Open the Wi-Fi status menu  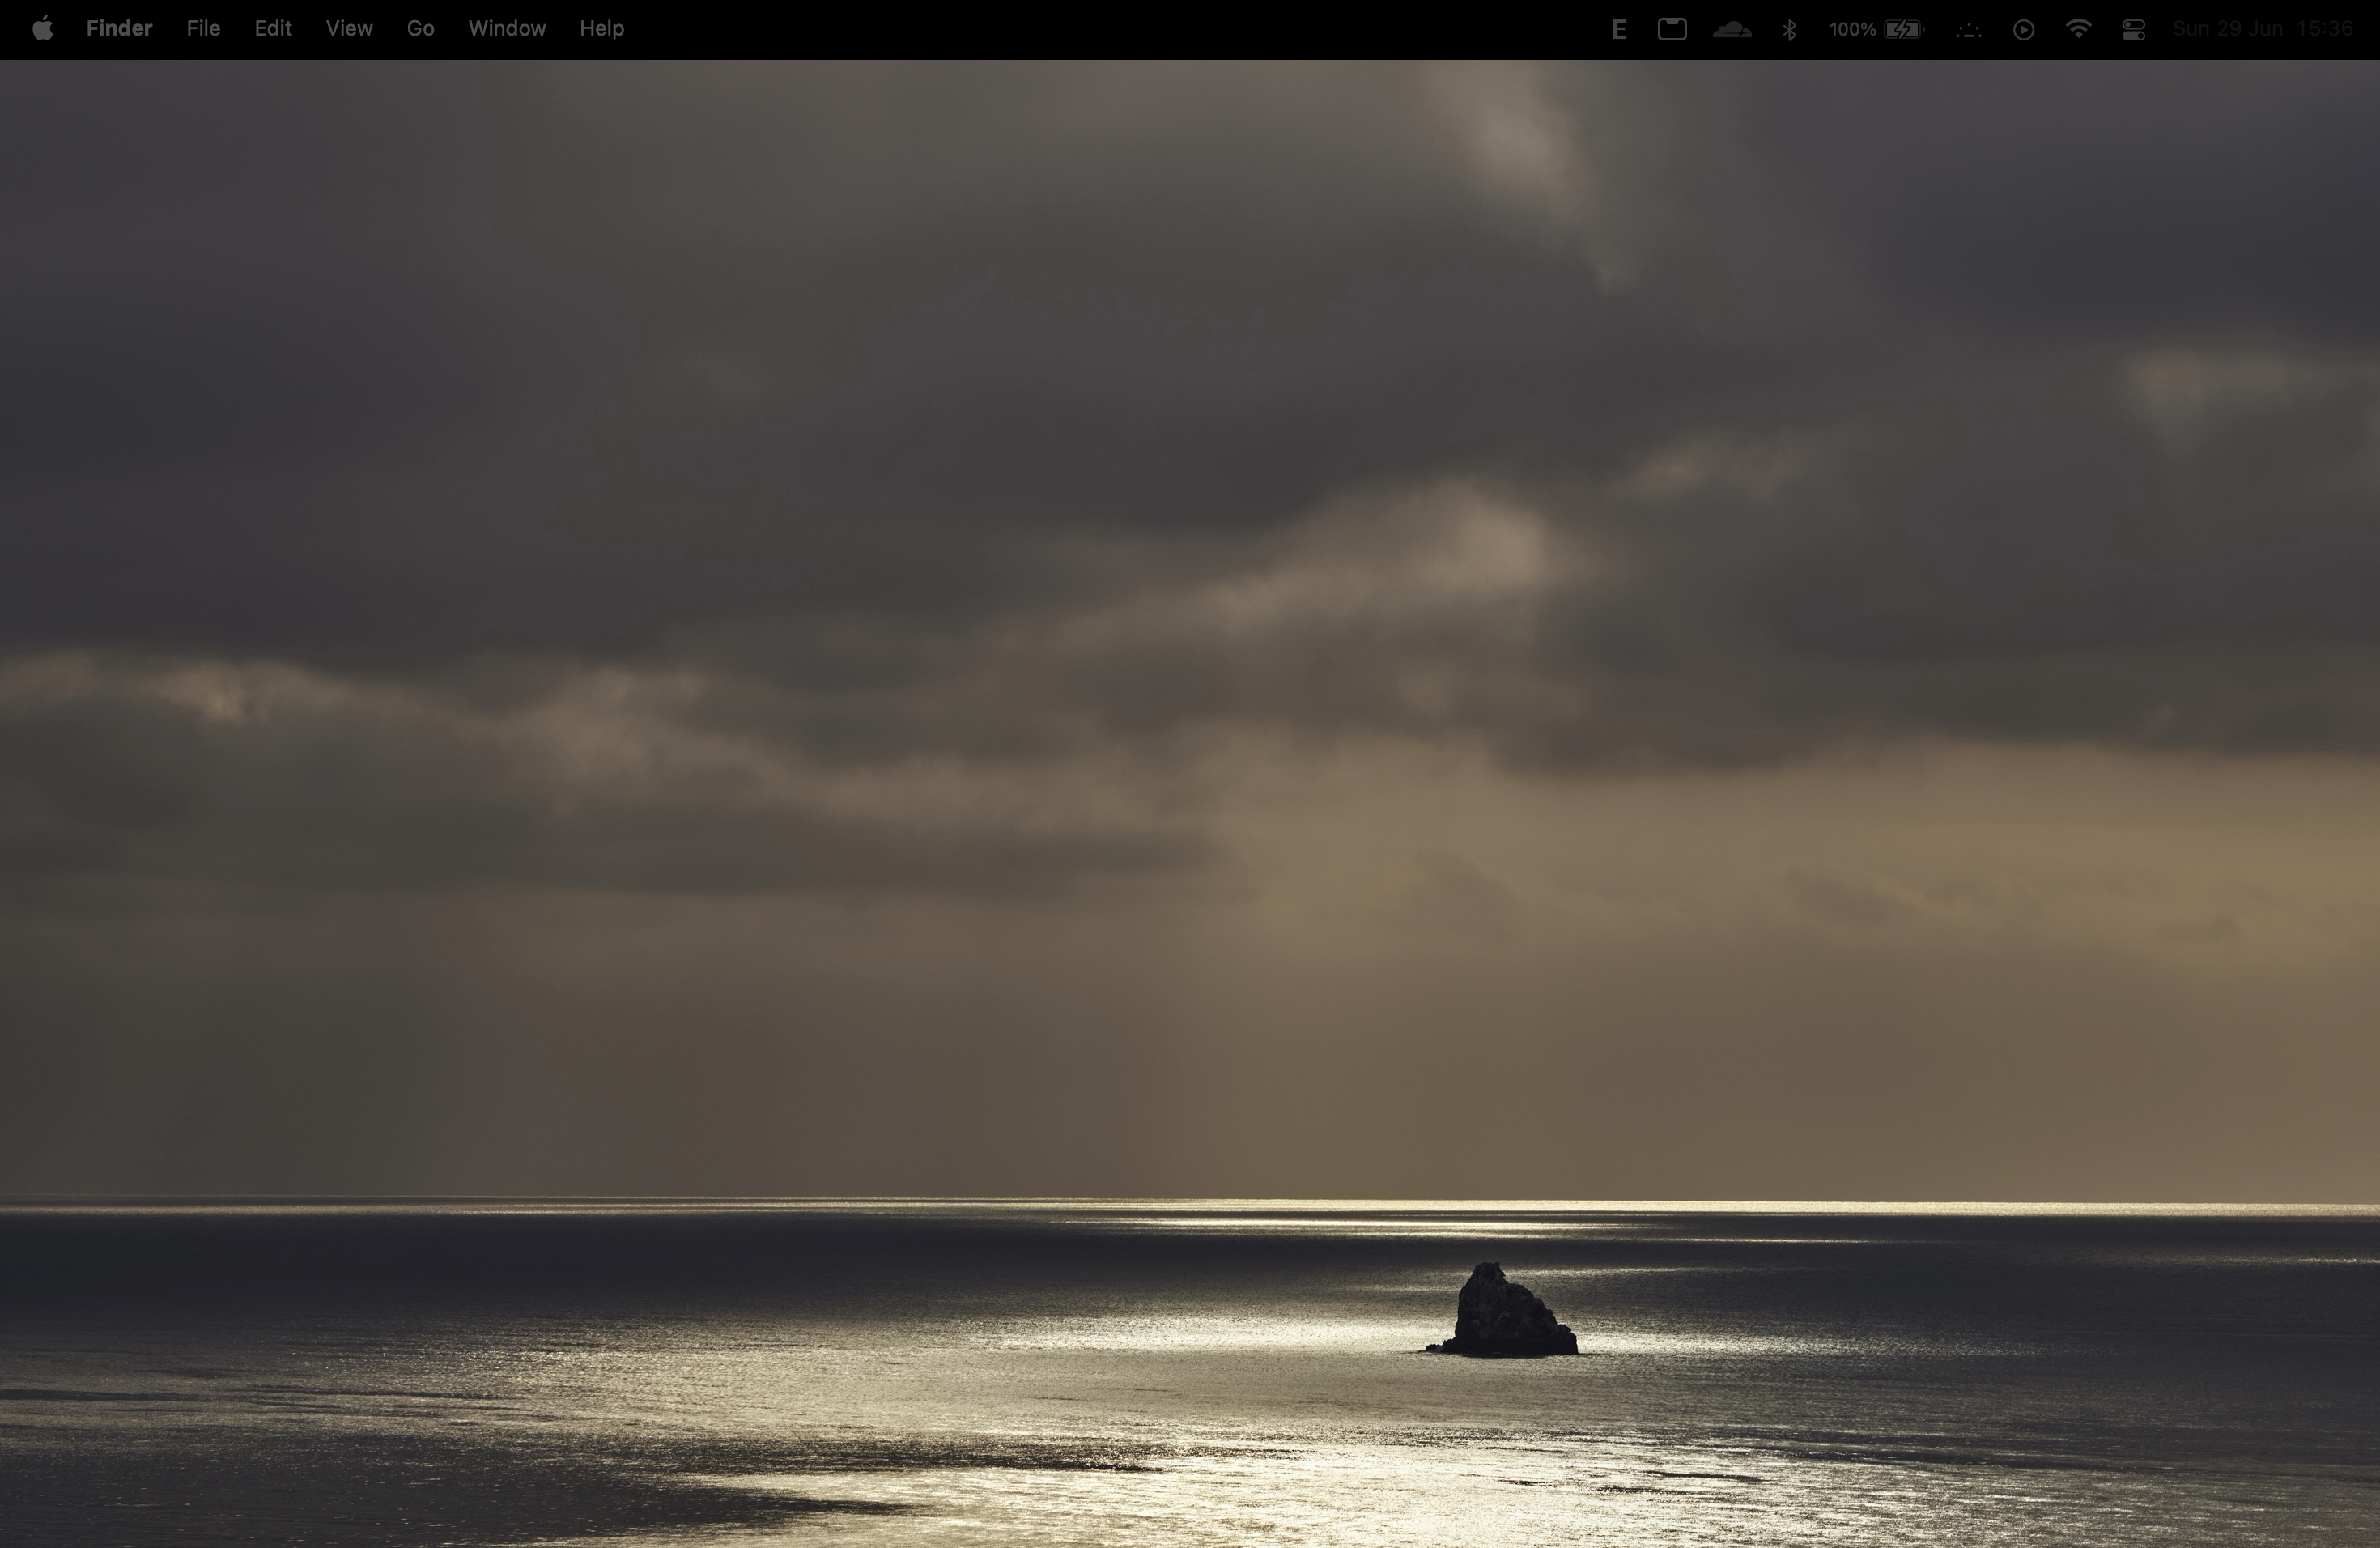coord(2078,29)
